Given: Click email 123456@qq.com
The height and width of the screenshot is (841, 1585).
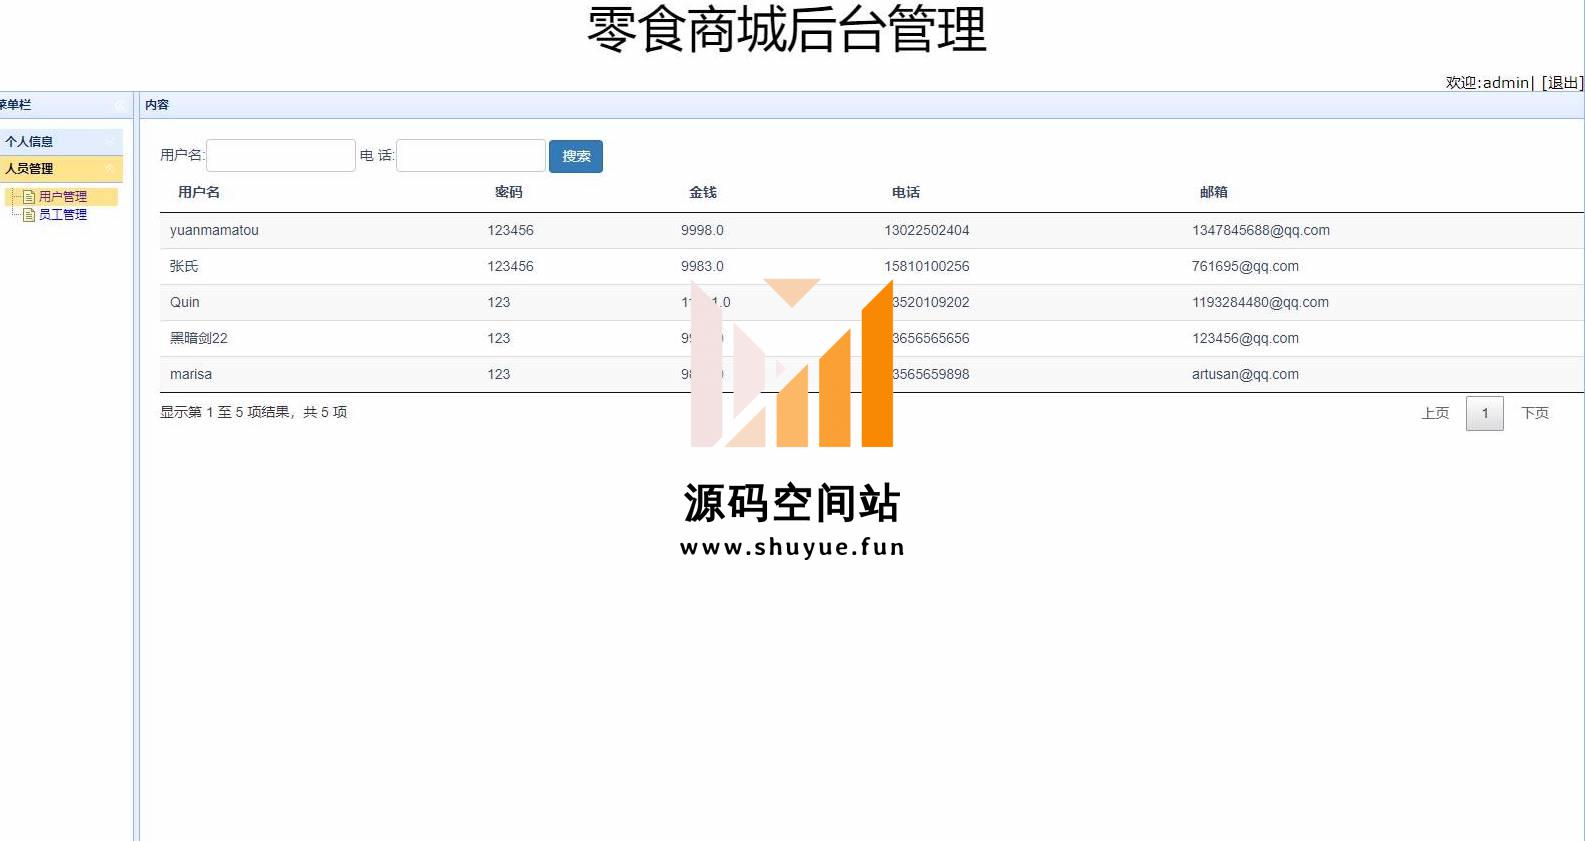Looking at the screenshot, I should point(1245,338).
